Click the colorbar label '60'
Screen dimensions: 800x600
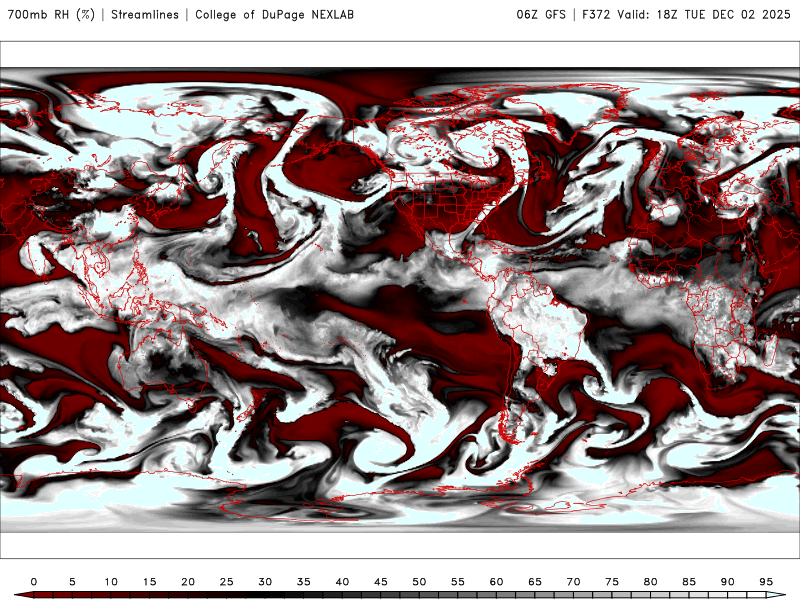pyautogui.click(x=496, y=582)
